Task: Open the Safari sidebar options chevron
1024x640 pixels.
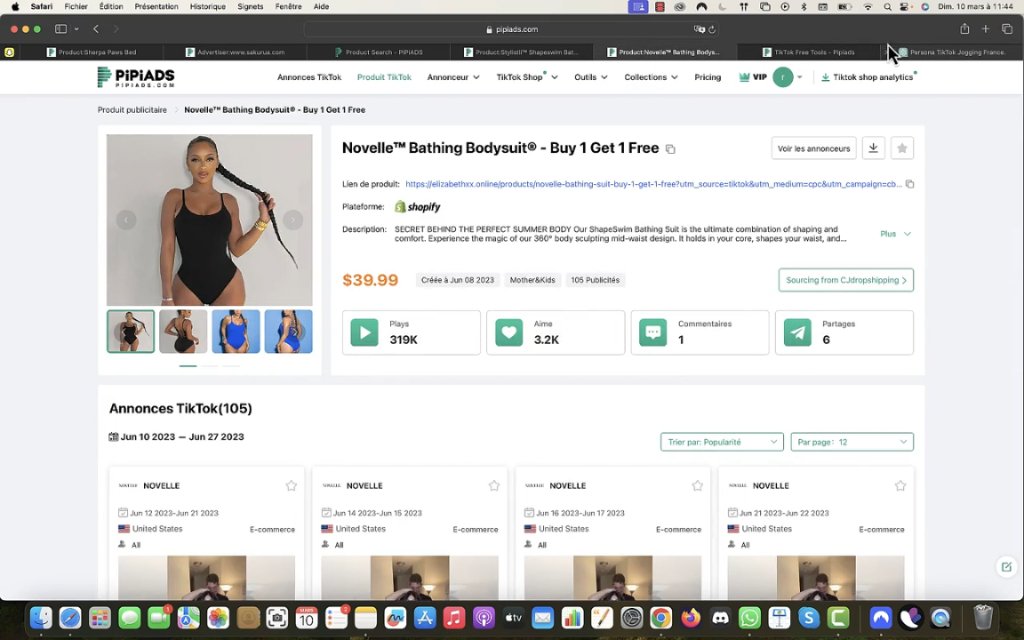Action: 76,29
